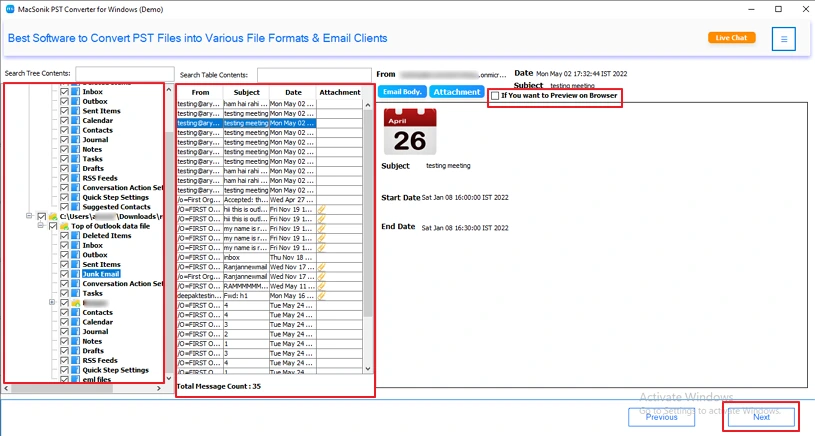Screen dimensions: 815x436
Task: Click message table scroll-up arrow
Action: coord(367,105)
